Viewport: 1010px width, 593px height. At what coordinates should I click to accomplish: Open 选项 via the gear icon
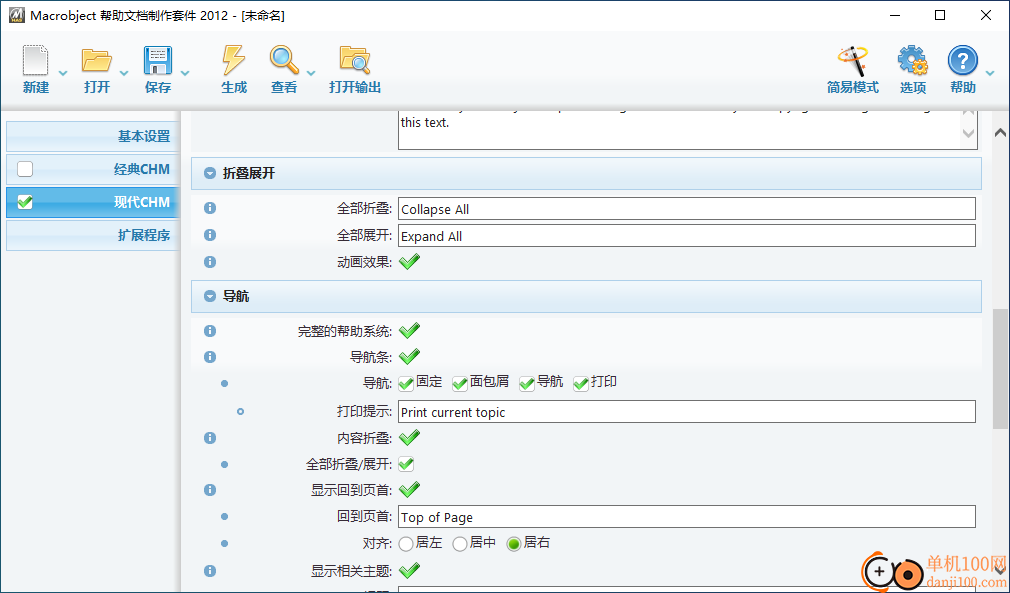913,61
